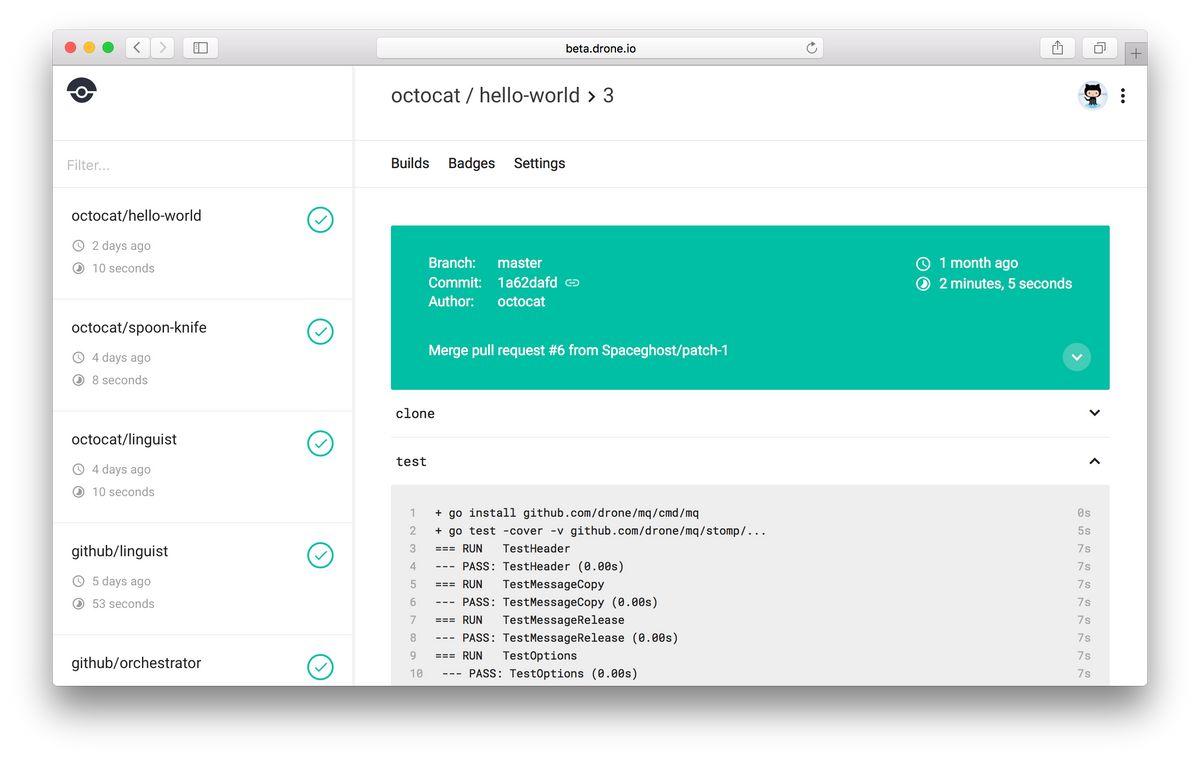The height and width of the screenshot is (761, 1200).
Task: Click the success checkmark for octocat/hello-world
Action: pyautogui.click(x=320, y=220)
